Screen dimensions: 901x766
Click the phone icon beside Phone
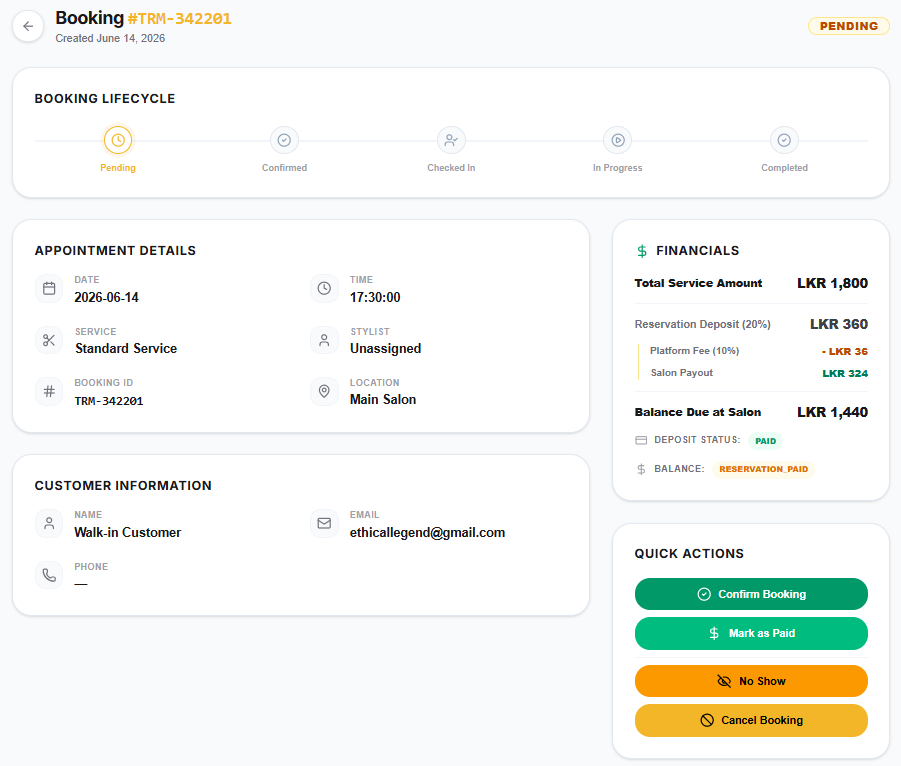coord(49,575)
